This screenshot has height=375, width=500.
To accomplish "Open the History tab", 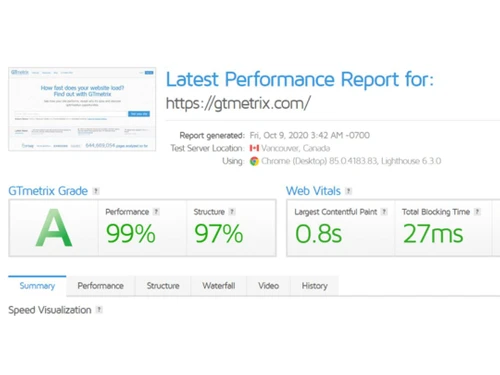I will click(315, 286).
